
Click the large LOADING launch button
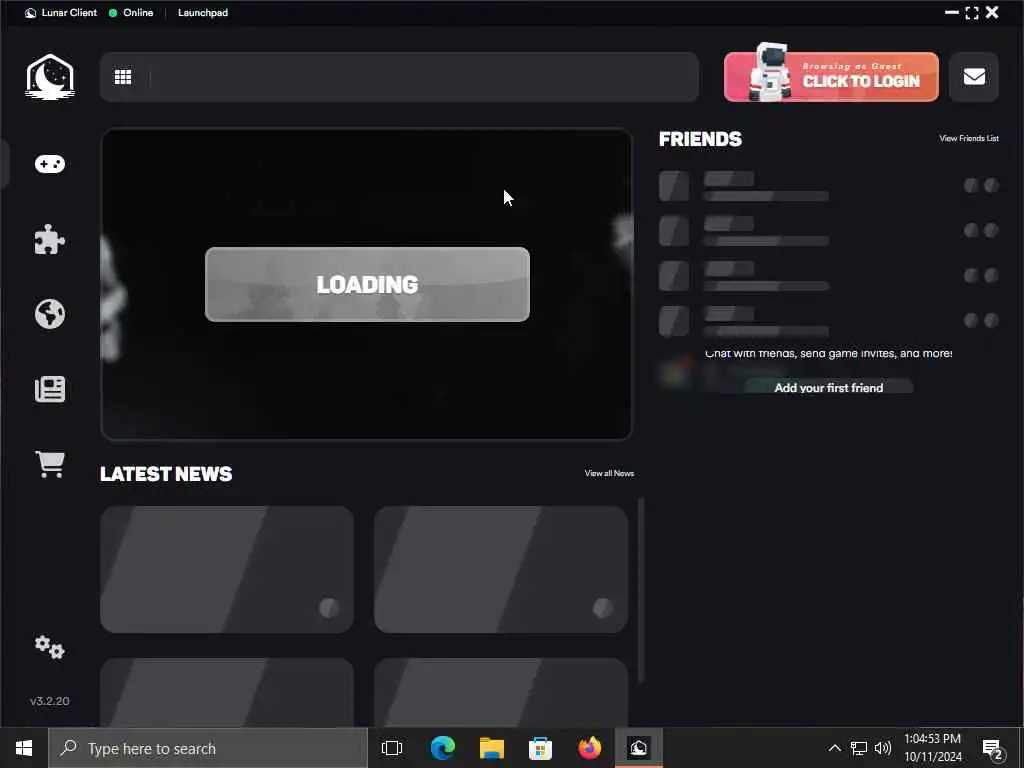coord(367,284)
